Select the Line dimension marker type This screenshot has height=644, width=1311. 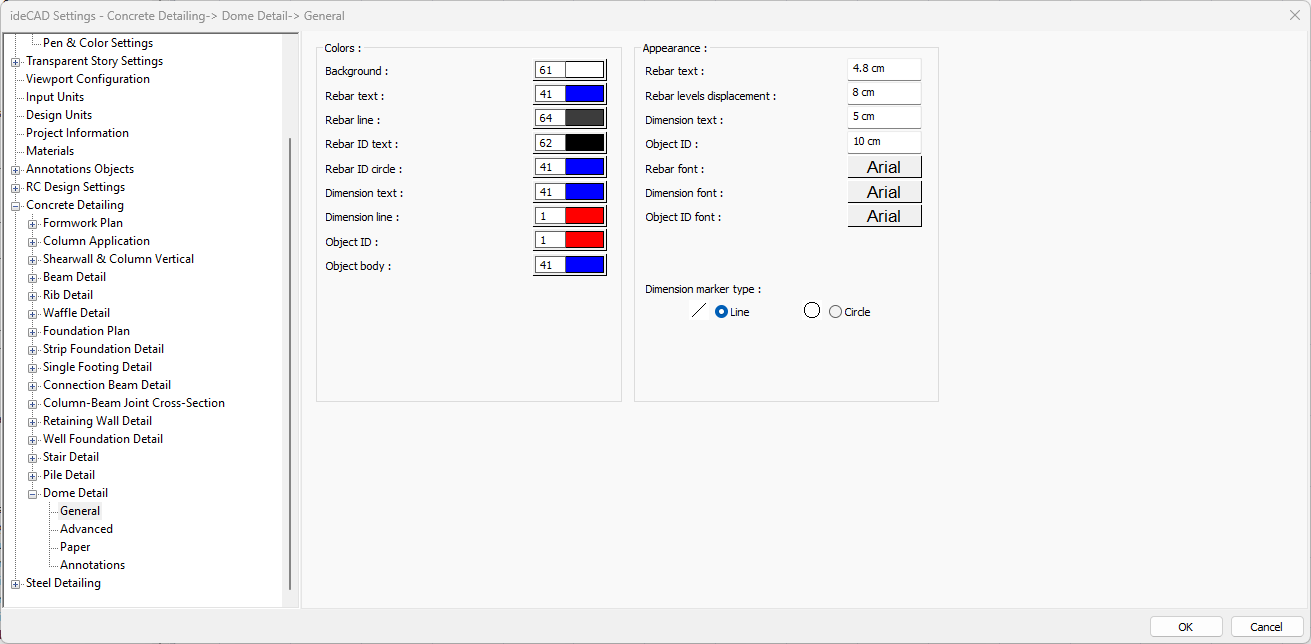pyautogui.click(x=721, y=312)
